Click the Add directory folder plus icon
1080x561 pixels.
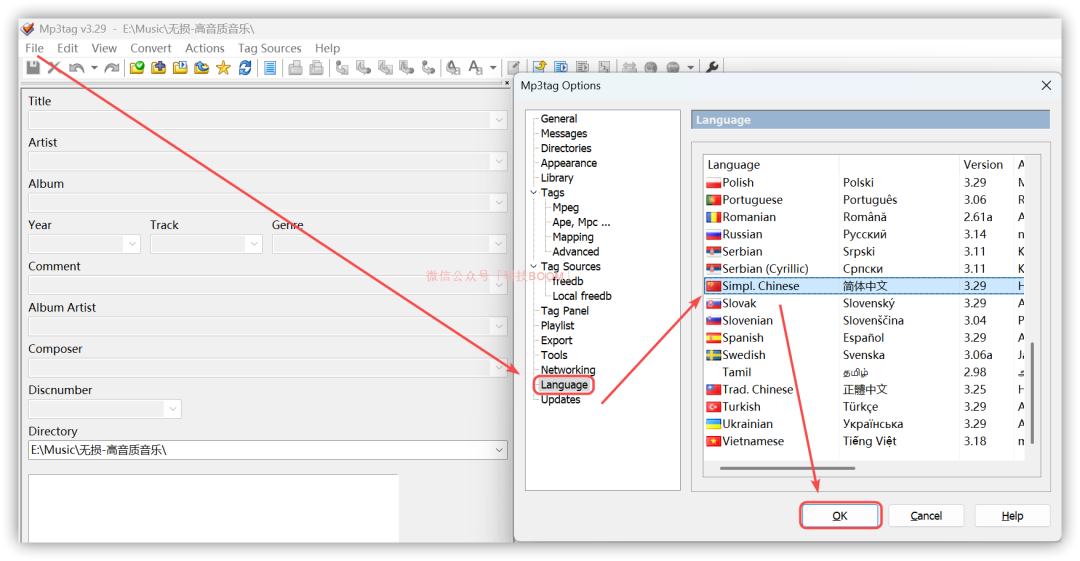pyautogui.click(x=158, y=68)
